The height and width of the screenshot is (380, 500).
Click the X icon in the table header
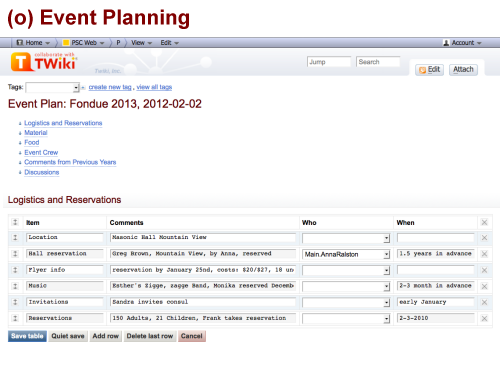[x=484, y=222]
